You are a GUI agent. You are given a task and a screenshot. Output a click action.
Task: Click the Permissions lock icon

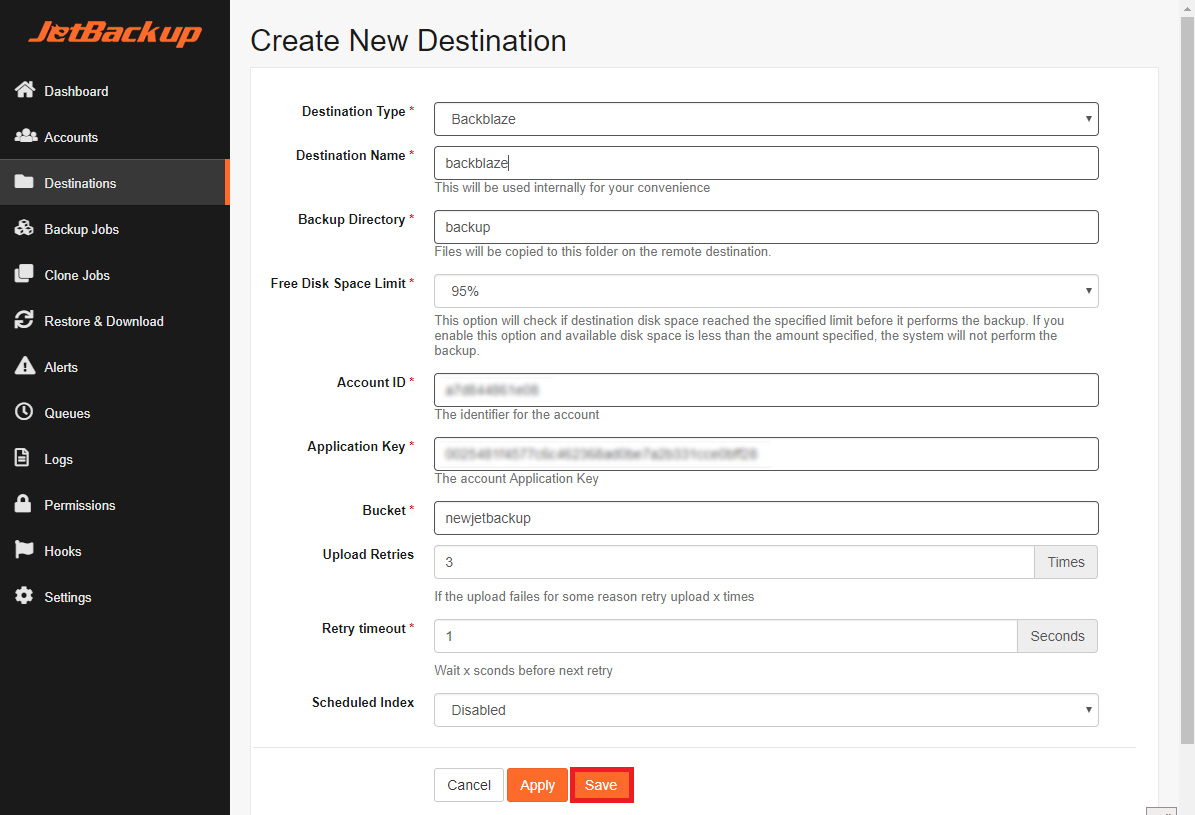tap(24, 504)
